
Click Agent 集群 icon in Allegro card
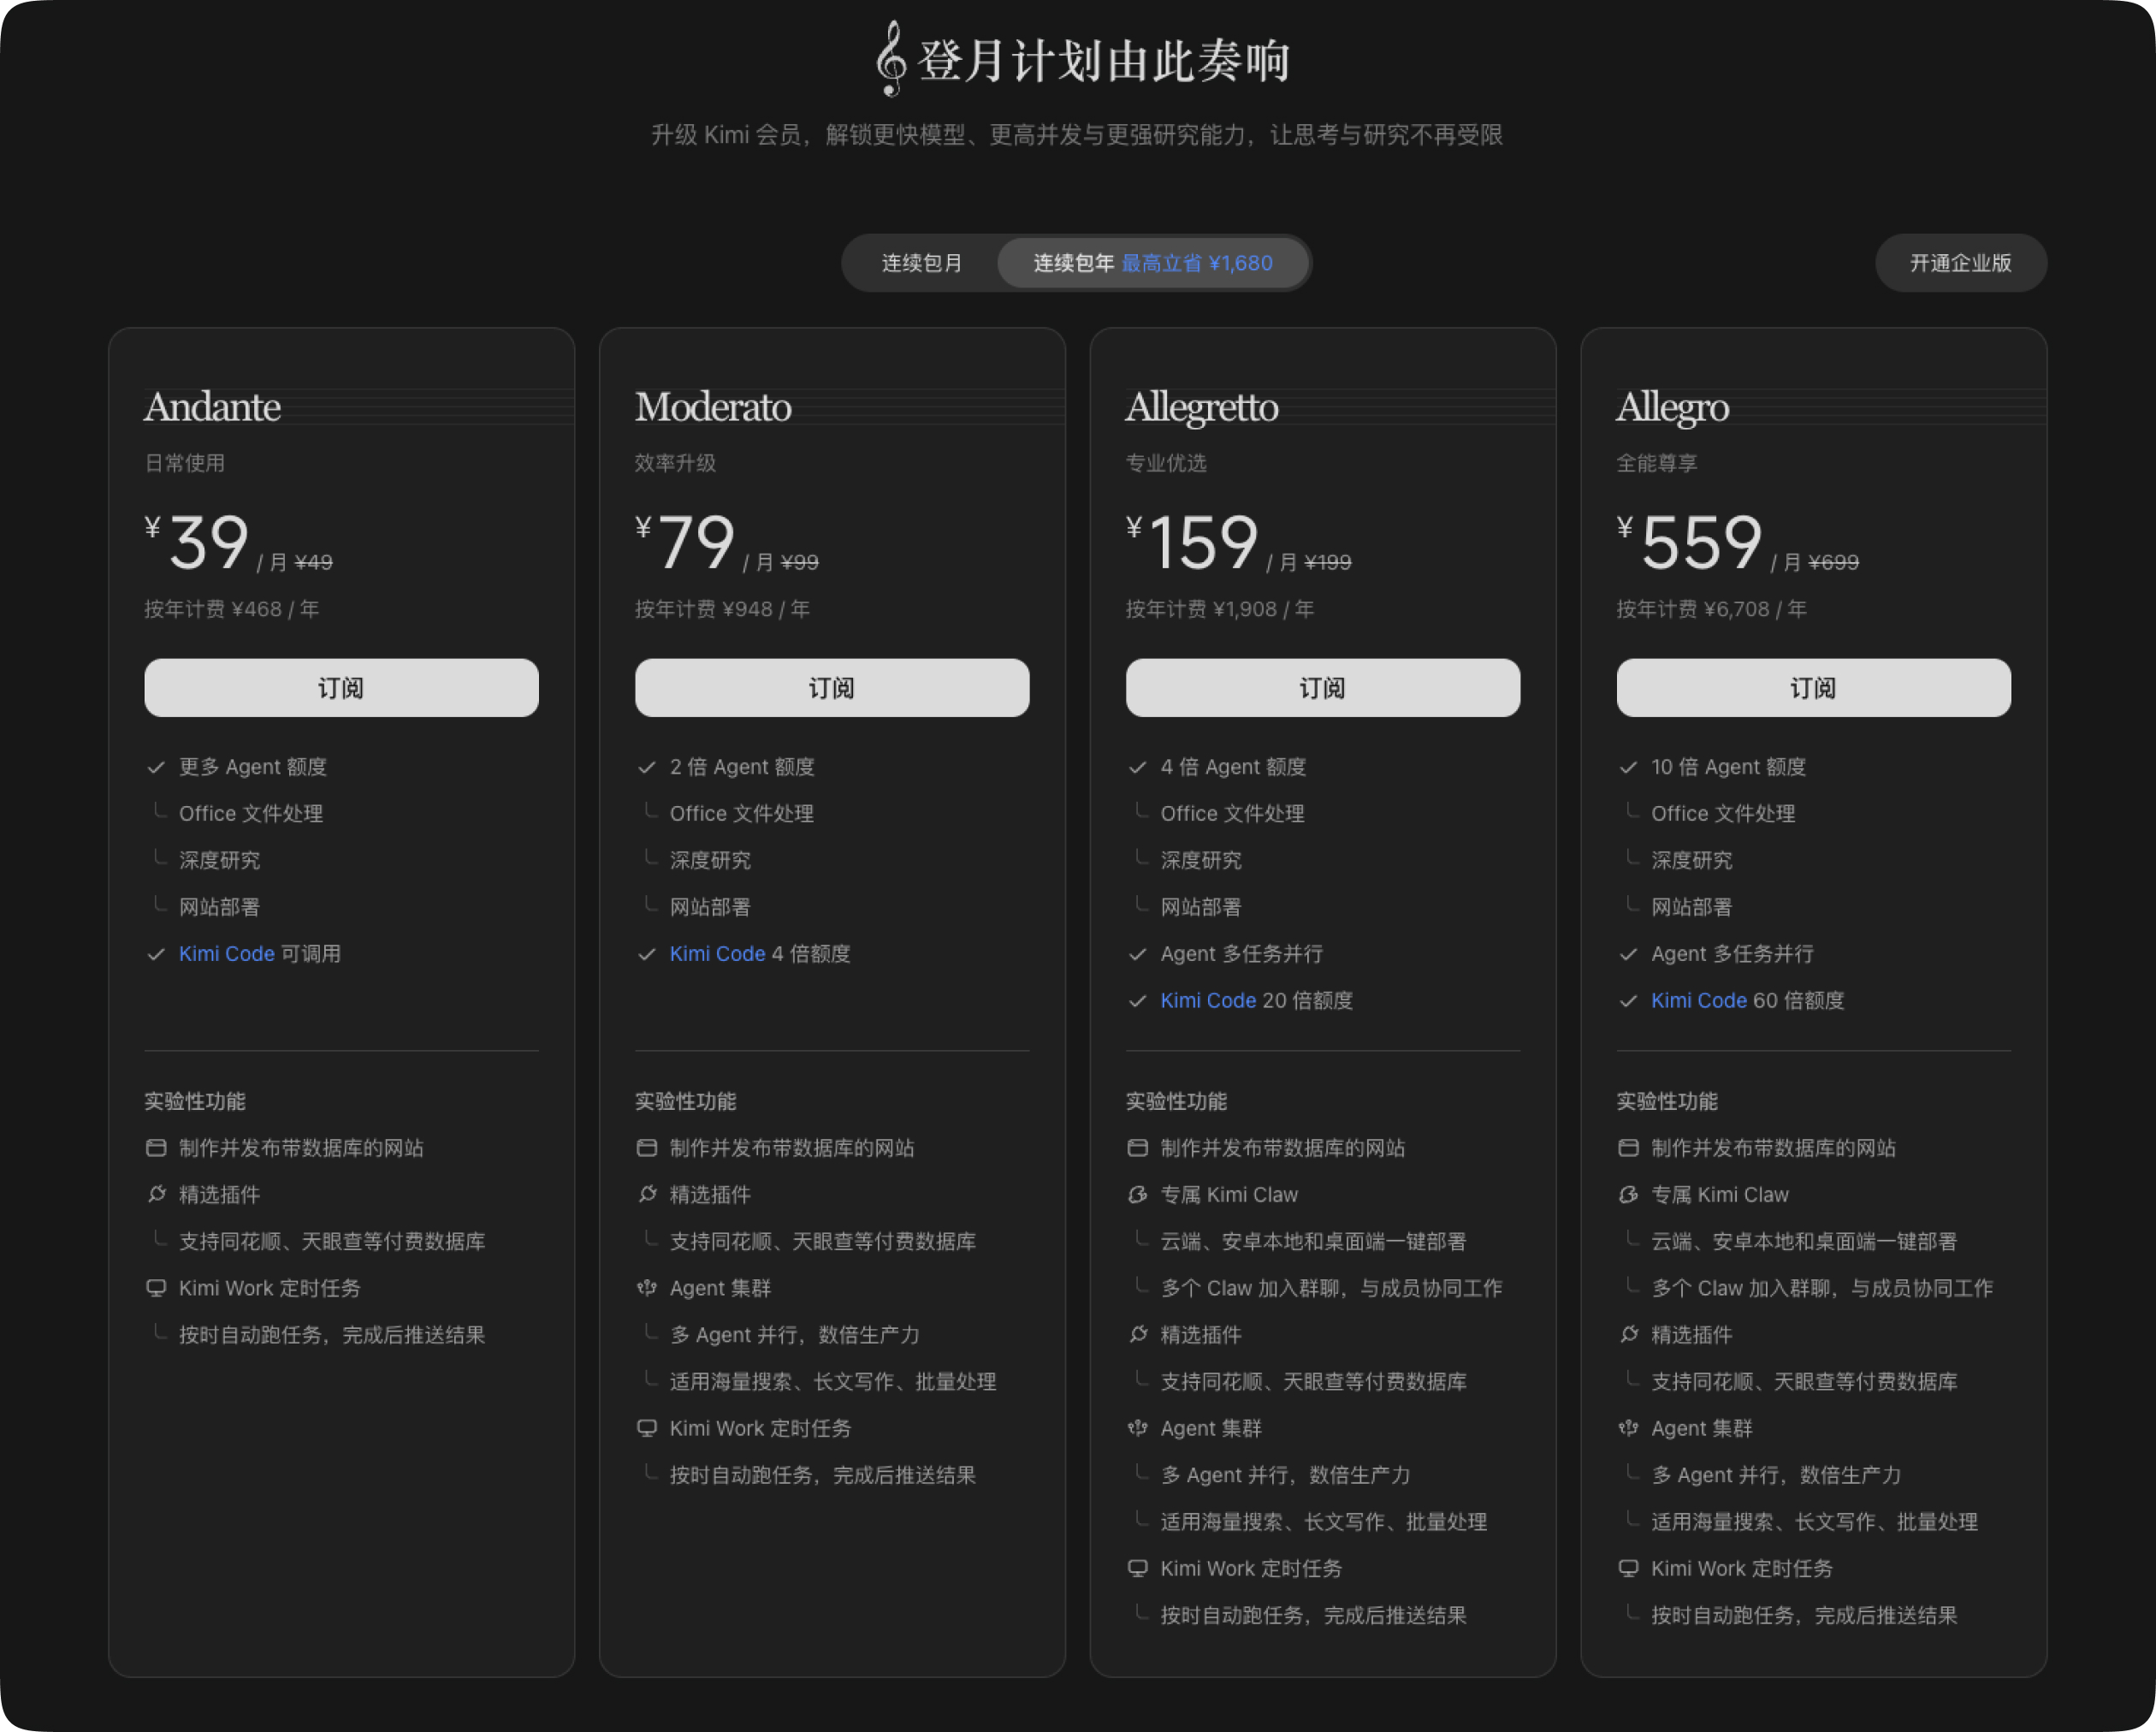[x=1628, y=1428]
